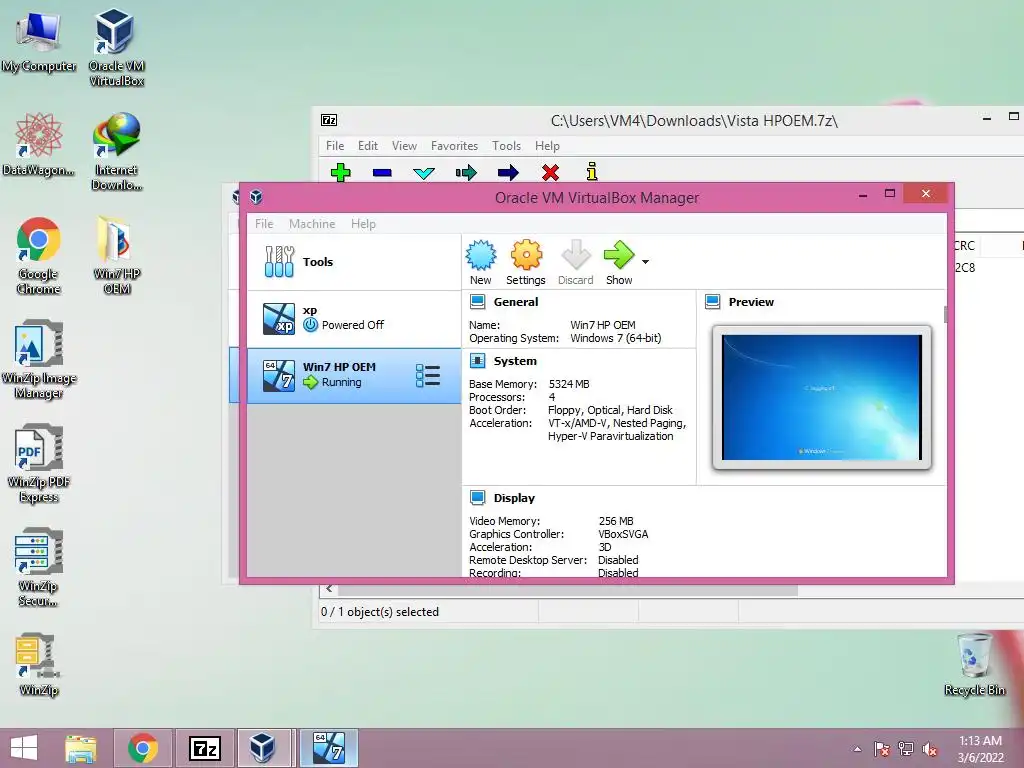This screenshot has width=1024, height=768.
Task: Click the System section chip icon
Action: pos(478,361)
